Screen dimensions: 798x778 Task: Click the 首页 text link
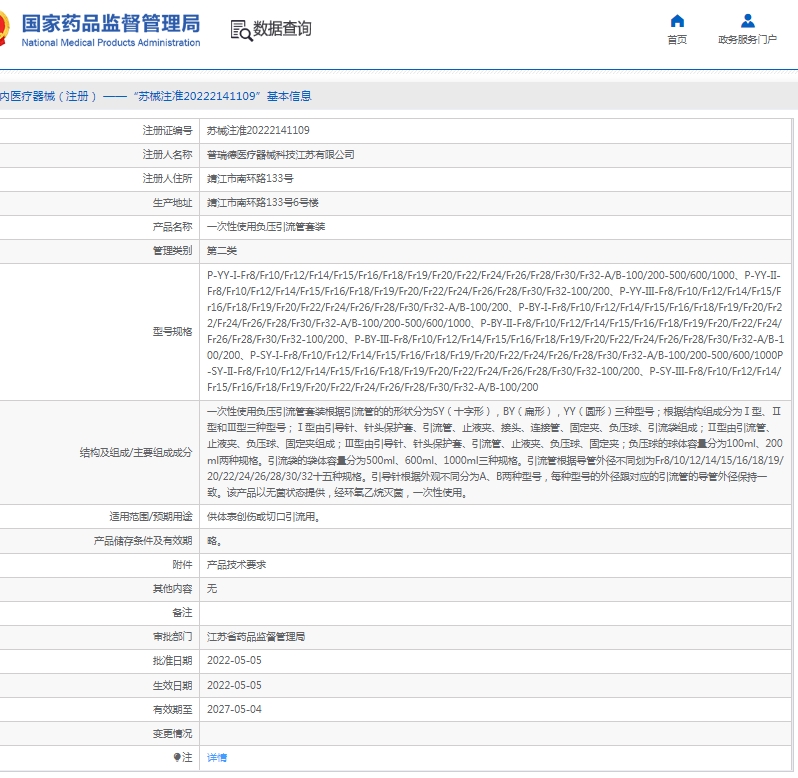(677, 40)
